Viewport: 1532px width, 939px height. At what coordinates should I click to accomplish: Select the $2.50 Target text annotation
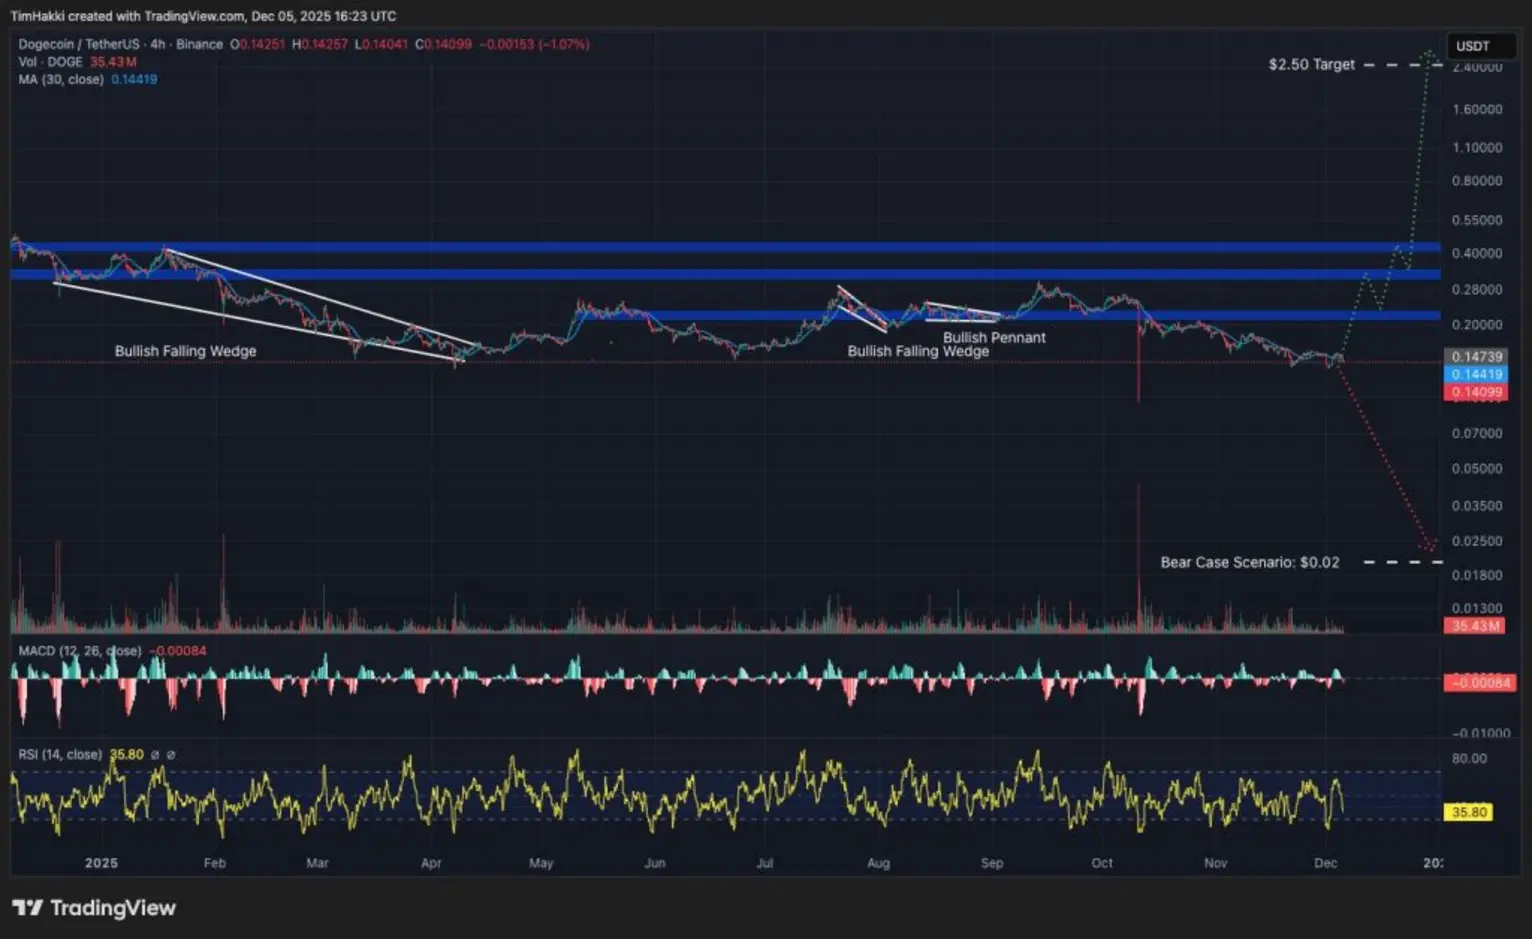1311,64
